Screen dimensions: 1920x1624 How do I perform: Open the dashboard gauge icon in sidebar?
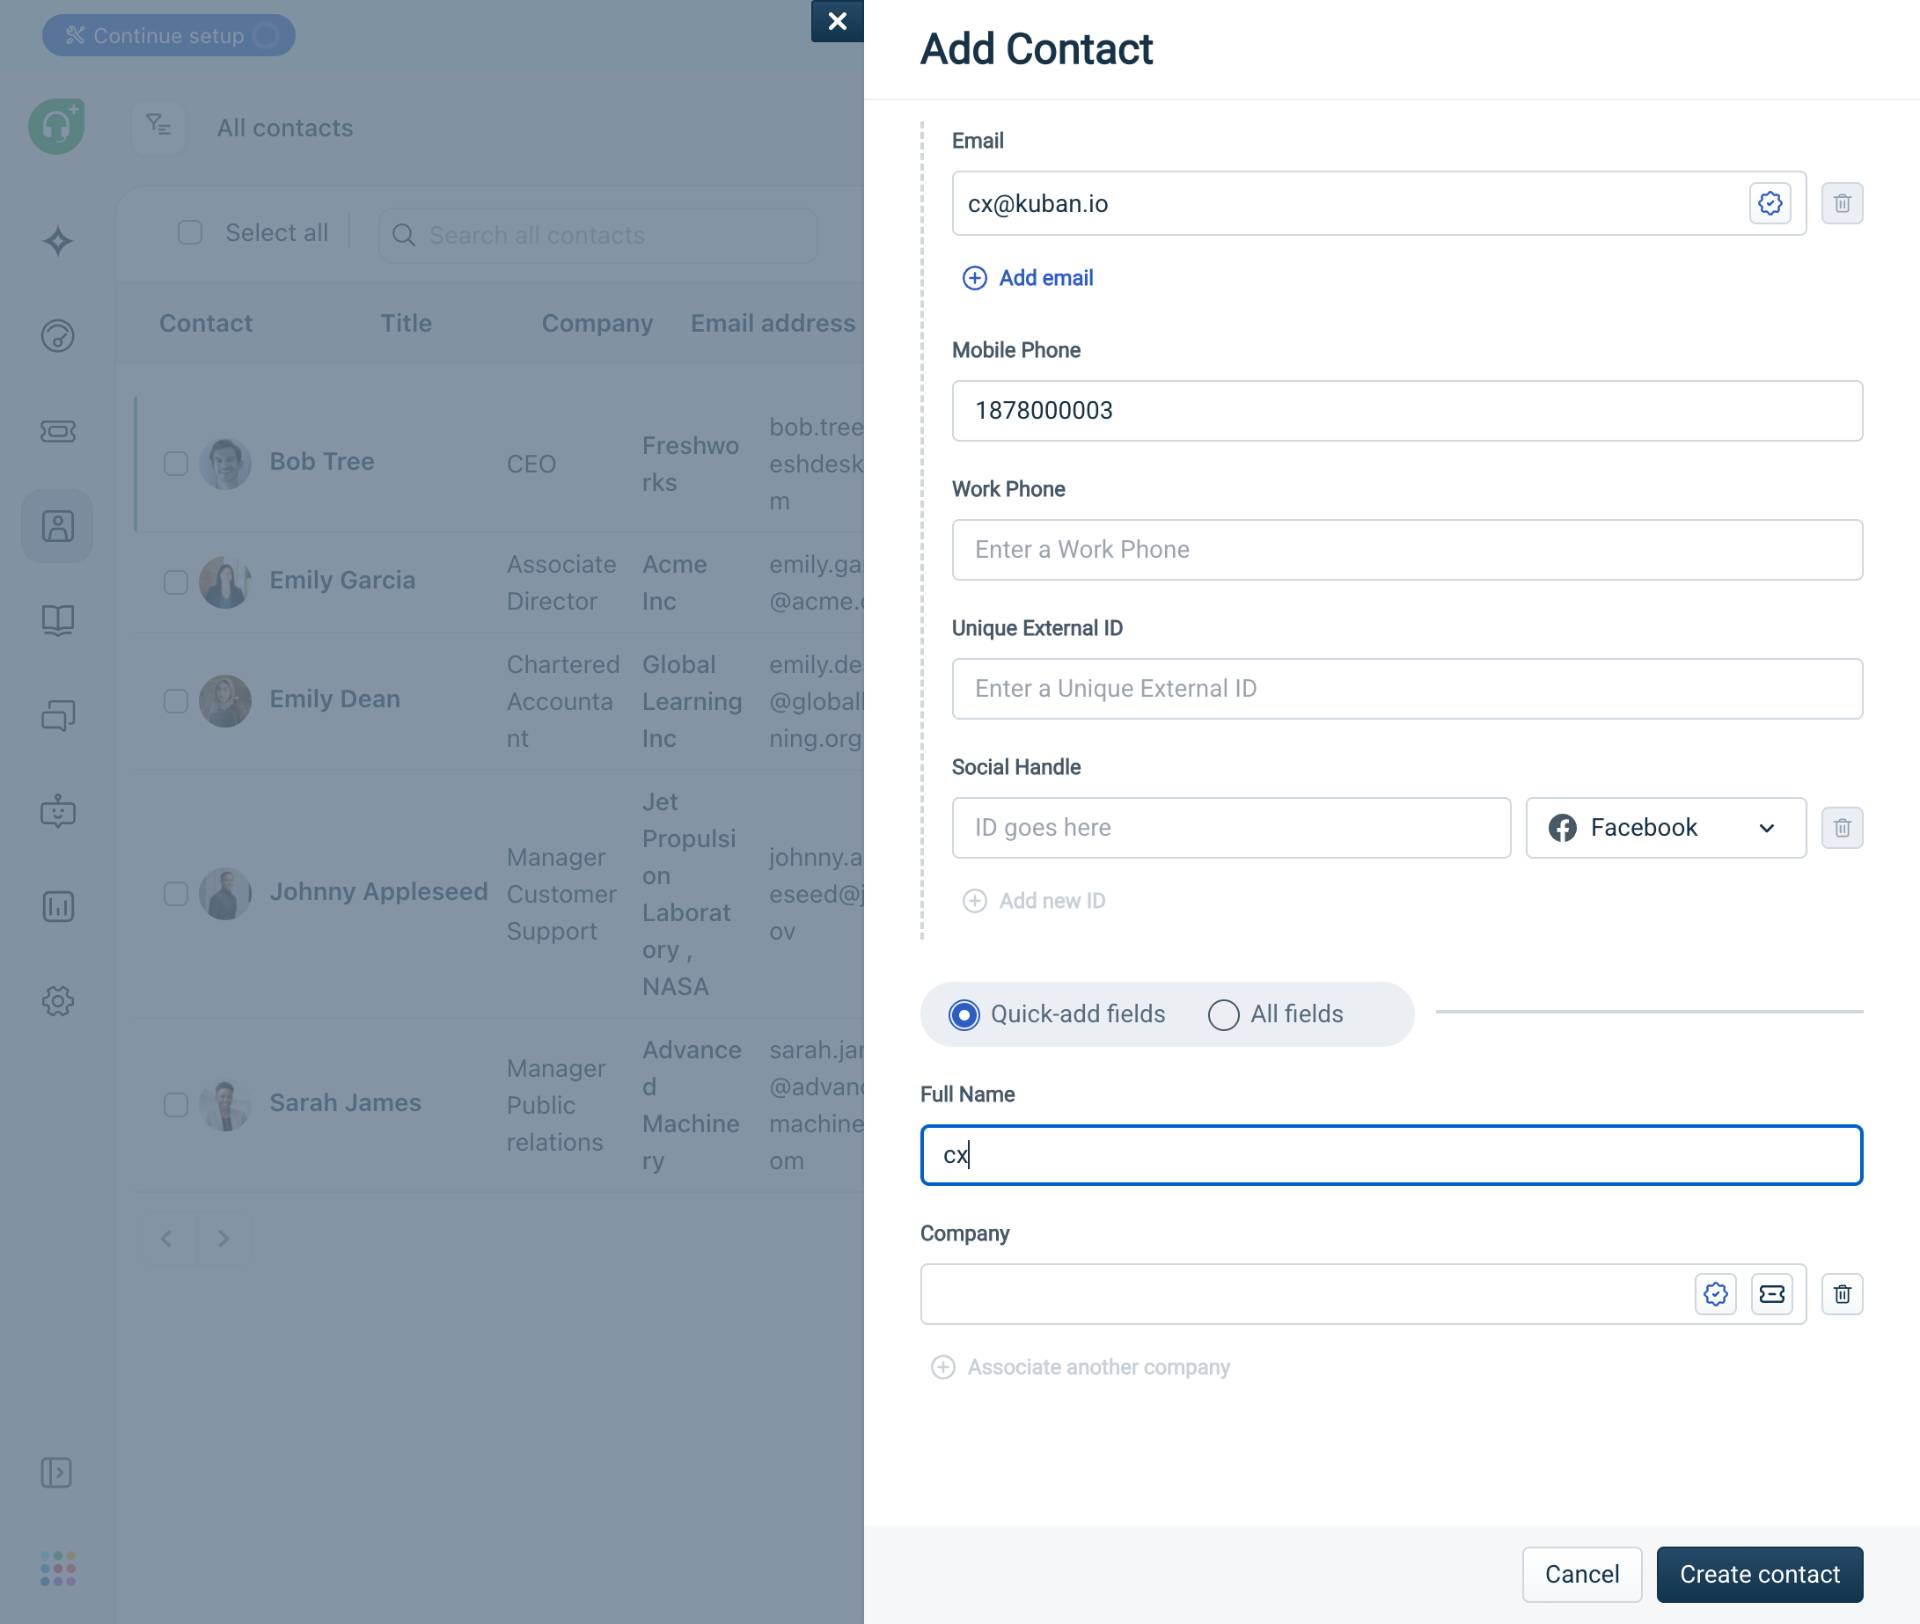pos(57,336)
